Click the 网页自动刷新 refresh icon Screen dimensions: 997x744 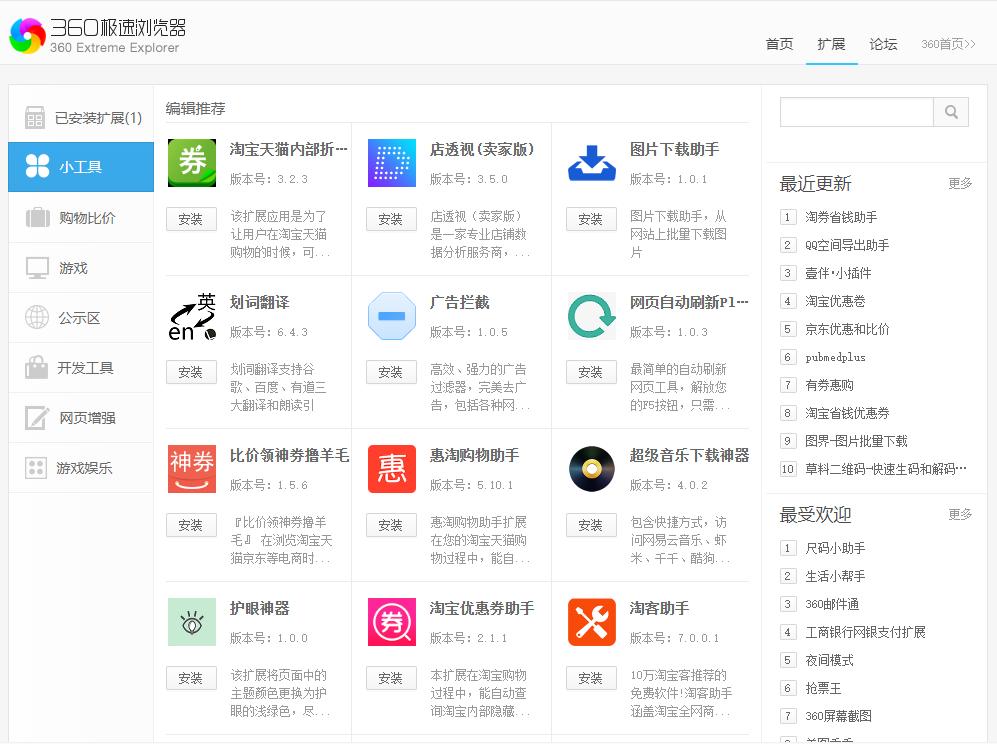[x=590, y=316]
